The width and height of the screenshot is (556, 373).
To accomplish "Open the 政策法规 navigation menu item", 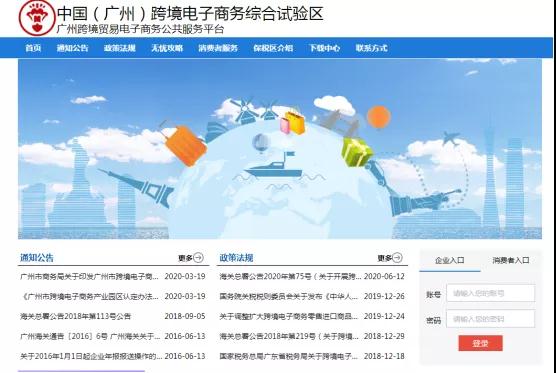I will pyautogui.click(x=120, y=48).
